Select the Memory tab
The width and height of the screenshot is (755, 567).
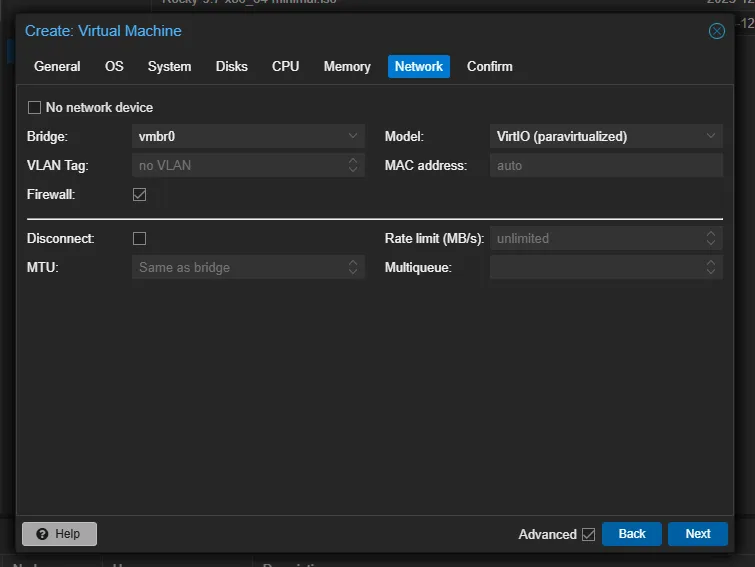tap(347, 66)
